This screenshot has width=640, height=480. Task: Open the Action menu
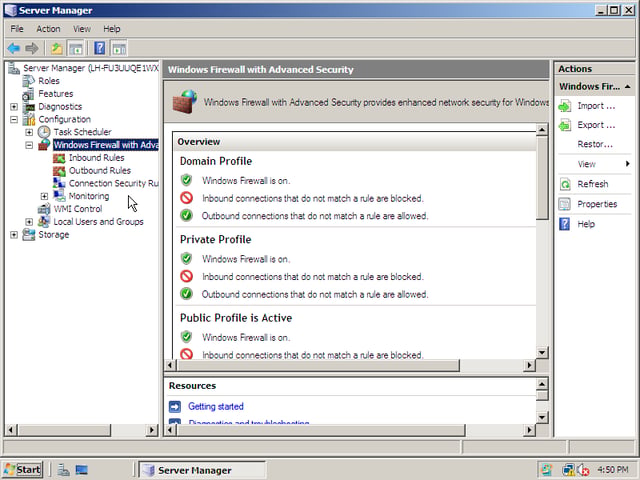click(48, 29)
